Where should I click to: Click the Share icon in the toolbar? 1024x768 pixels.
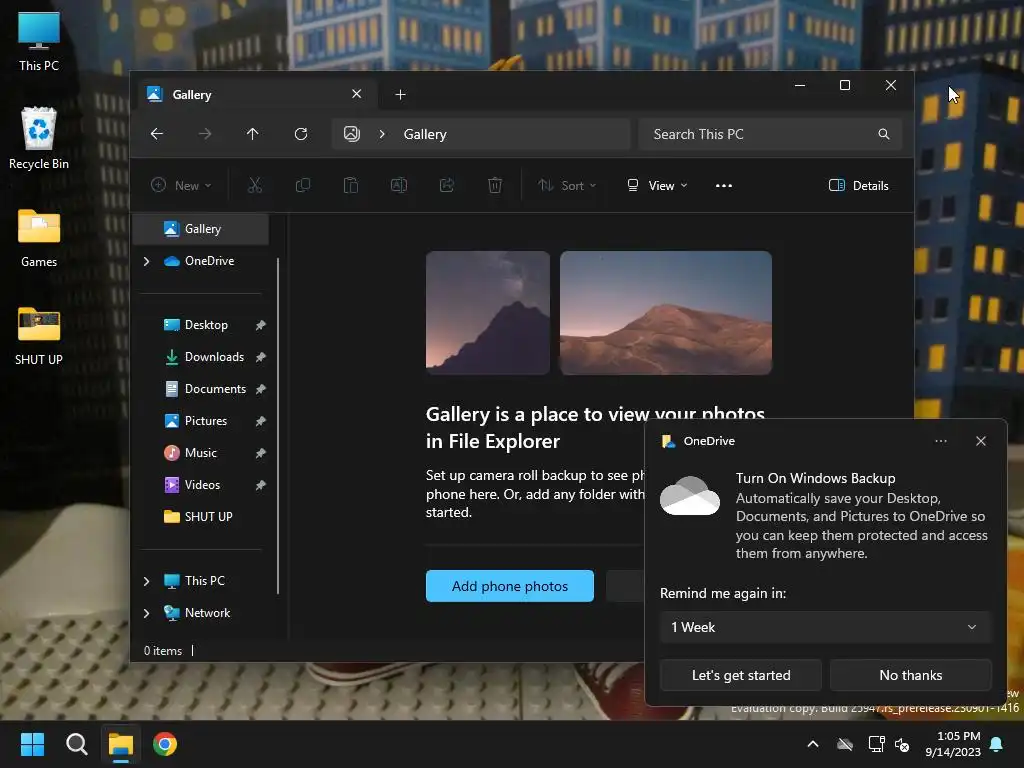click(x=447, y=185)
